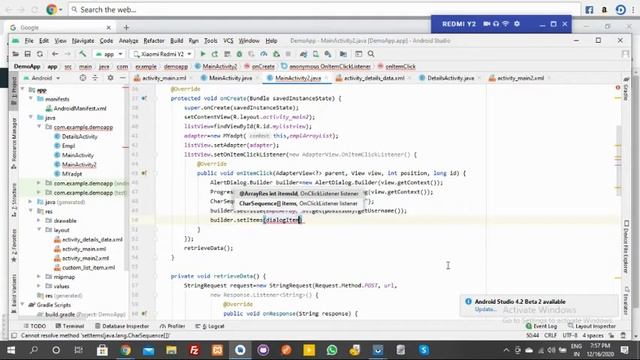The width and height of the screenshot is (640, 360).
Task: Click the Update link in notification
Action: tap(484, 309)
